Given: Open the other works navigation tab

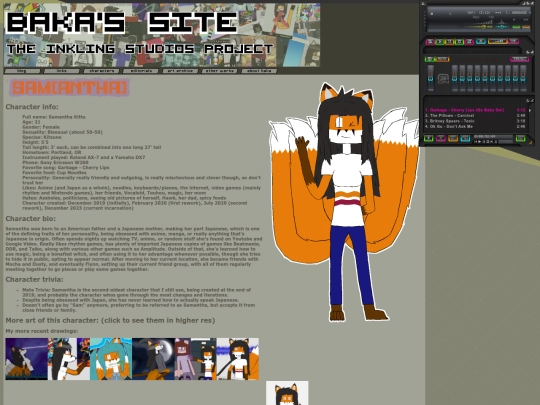Looking at the screenshot, I should click(219, 71).
